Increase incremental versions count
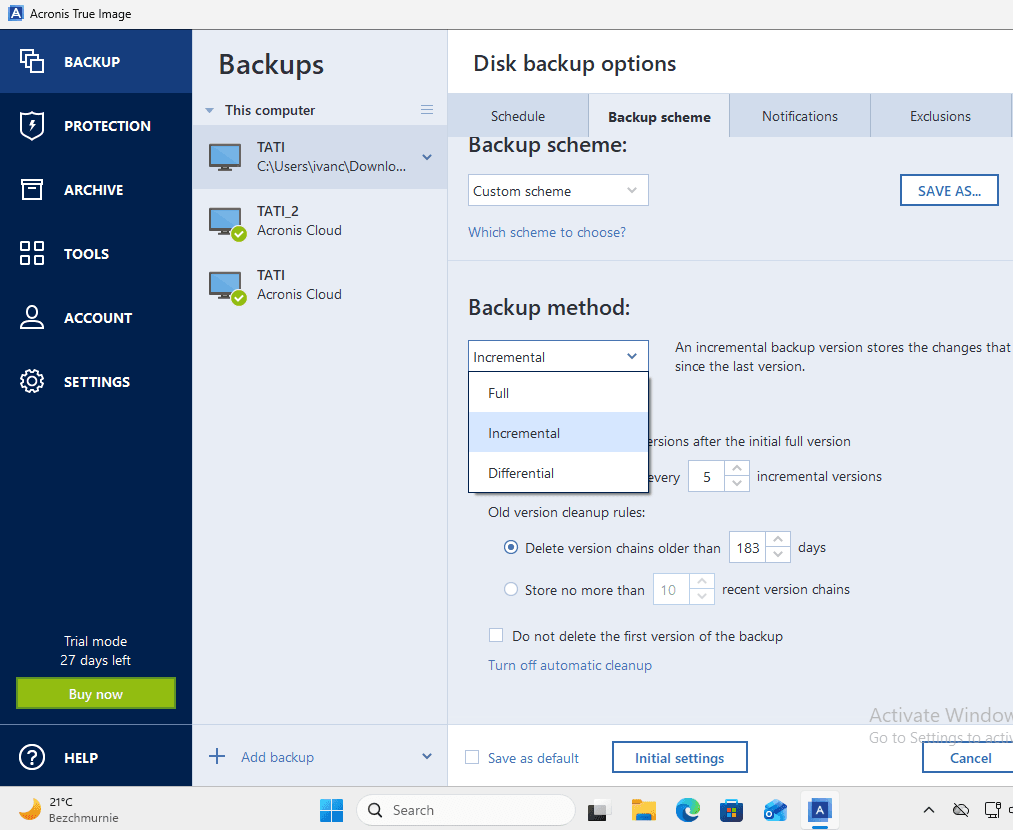The image size is (1013, 830). click(x=736, y=468)
